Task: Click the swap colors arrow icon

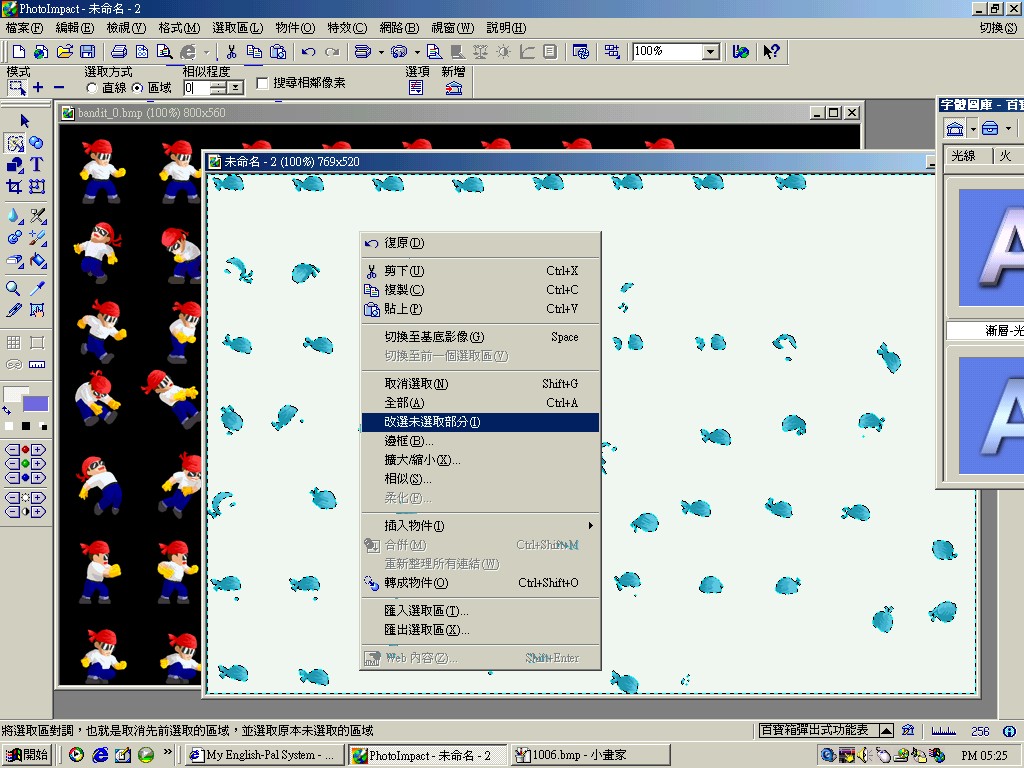Action: click(7, 411)
